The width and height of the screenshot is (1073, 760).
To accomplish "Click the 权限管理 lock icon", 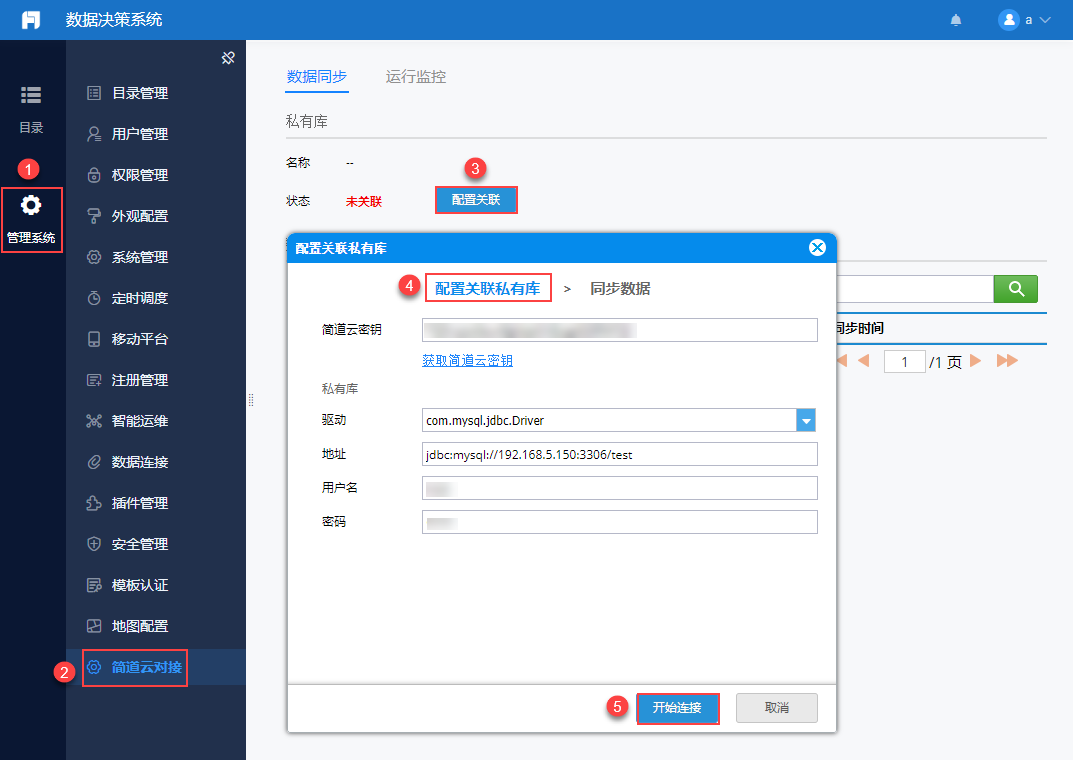I will point(94,175).
